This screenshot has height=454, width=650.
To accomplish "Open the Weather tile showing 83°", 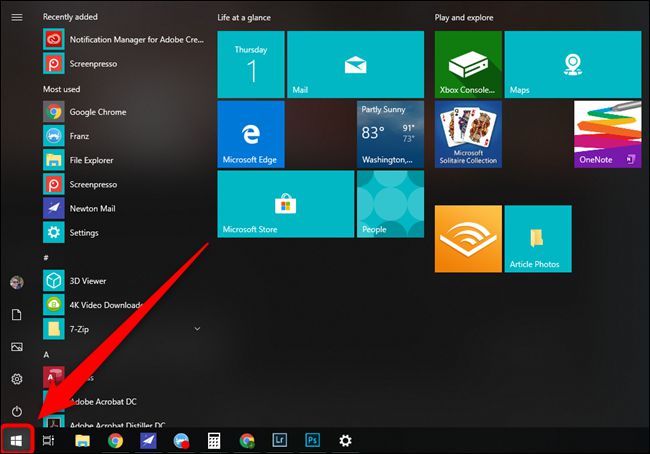I will [389, 134].
